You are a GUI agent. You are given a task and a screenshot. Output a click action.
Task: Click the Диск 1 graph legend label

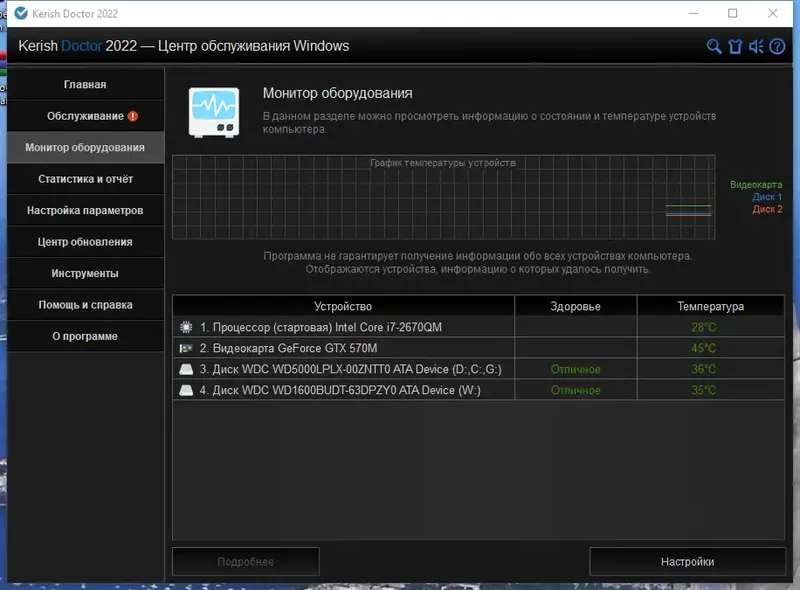click(x=767, y=197)
